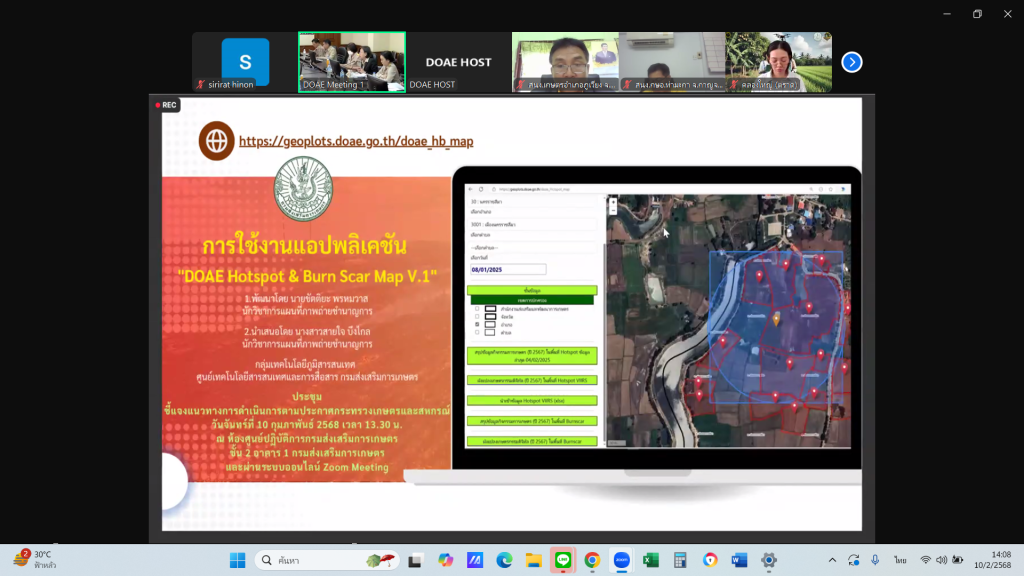The width and height of the screenshot is (1024, 576).
Task: Click the map zoom-out minus button
Action: tap(613, 210)
